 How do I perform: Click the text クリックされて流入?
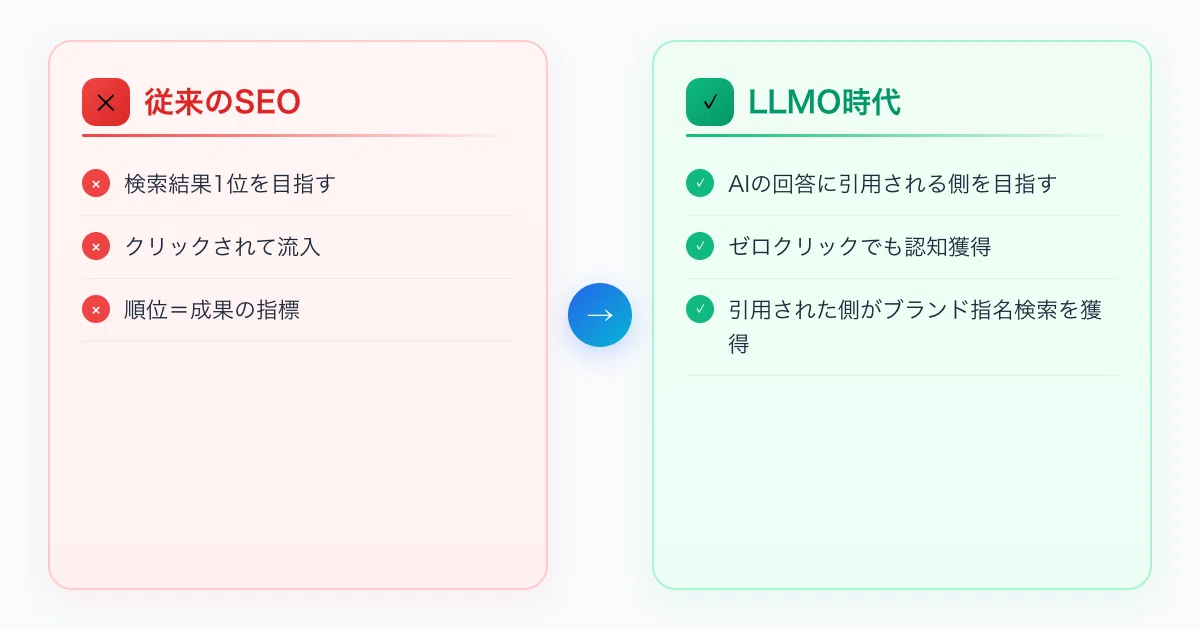(222, 247)
